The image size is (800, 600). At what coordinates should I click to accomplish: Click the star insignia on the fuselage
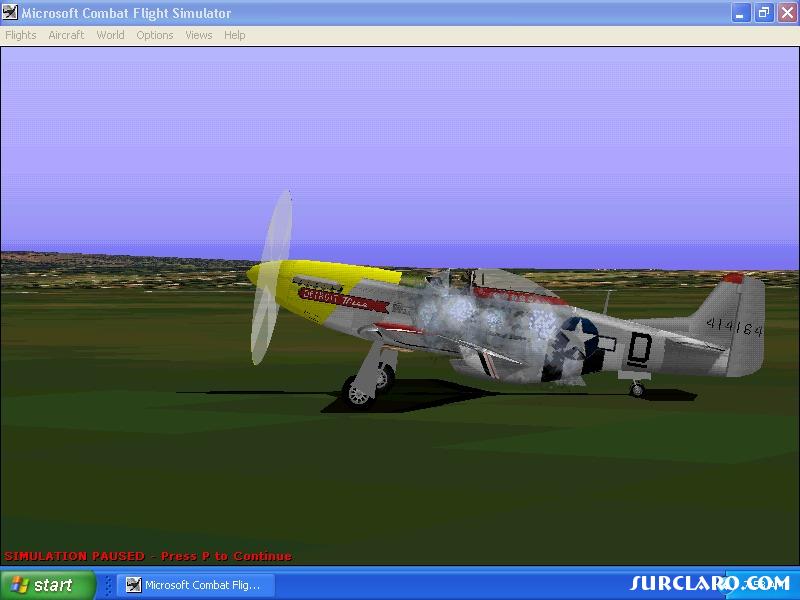[580, 336]
